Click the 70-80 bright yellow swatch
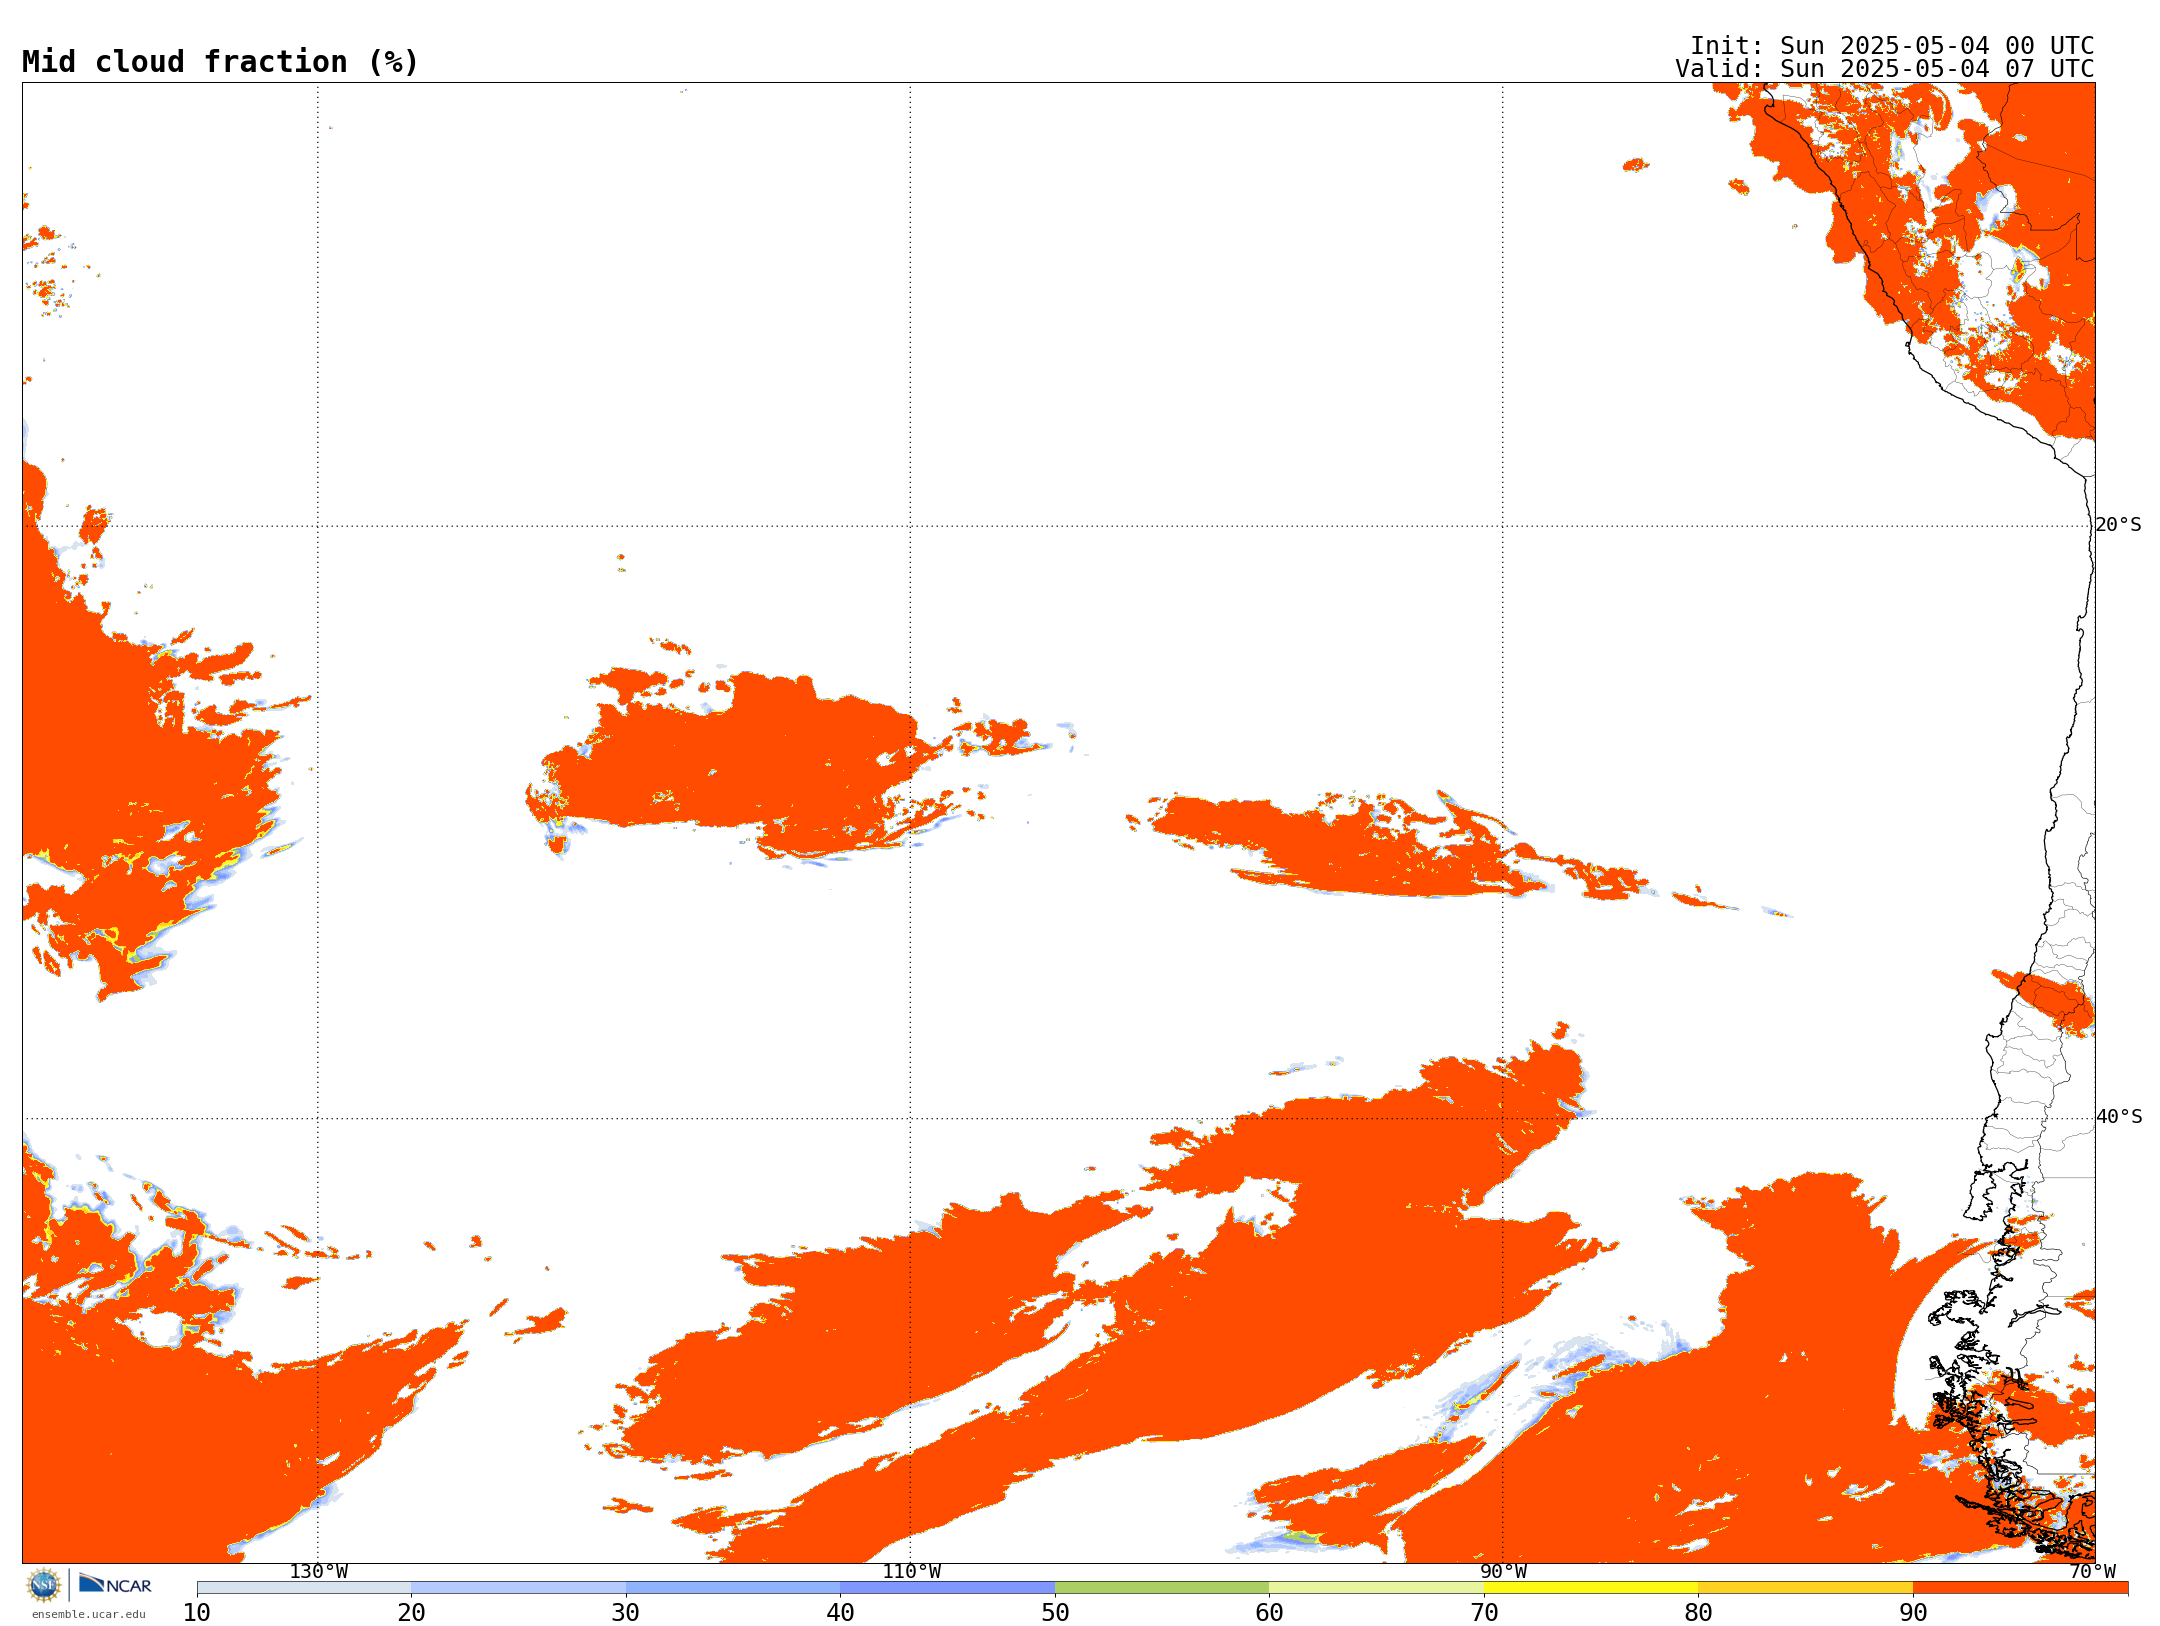The width and height of the screenshot is (2160, 1626). click(1591, 1588)
